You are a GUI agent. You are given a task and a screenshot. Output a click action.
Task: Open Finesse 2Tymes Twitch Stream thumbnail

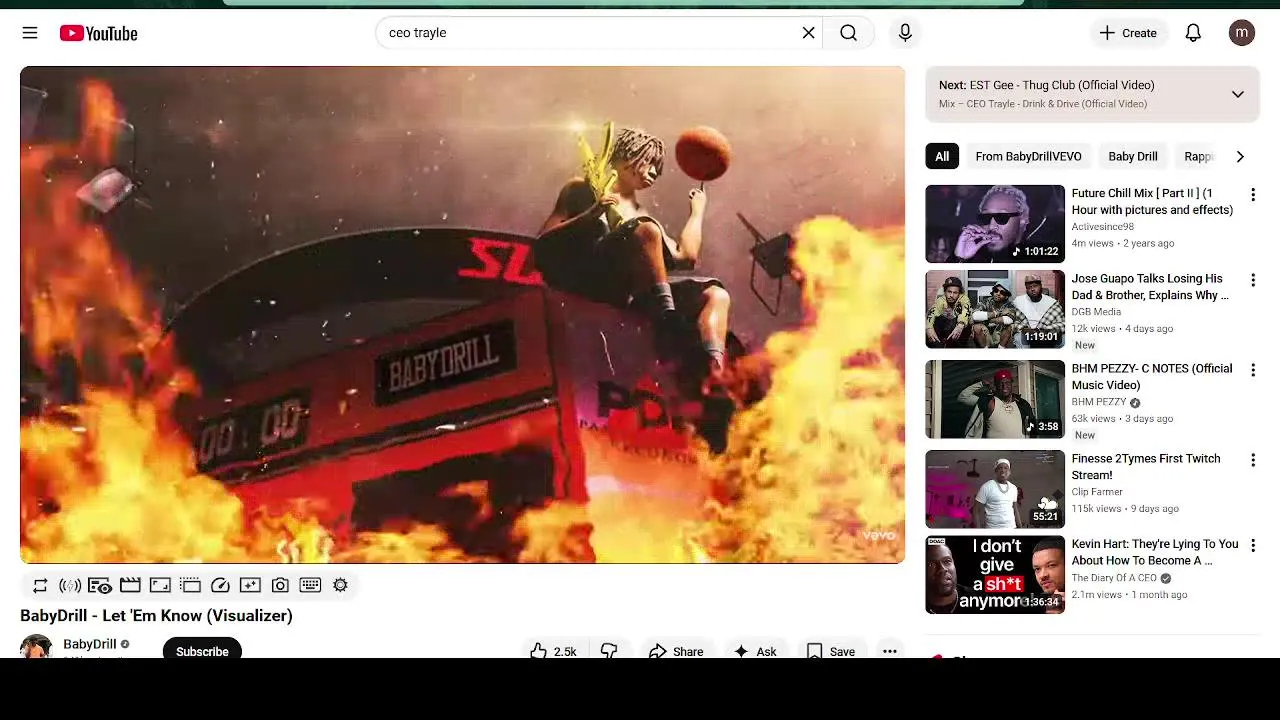coord(995,489)
